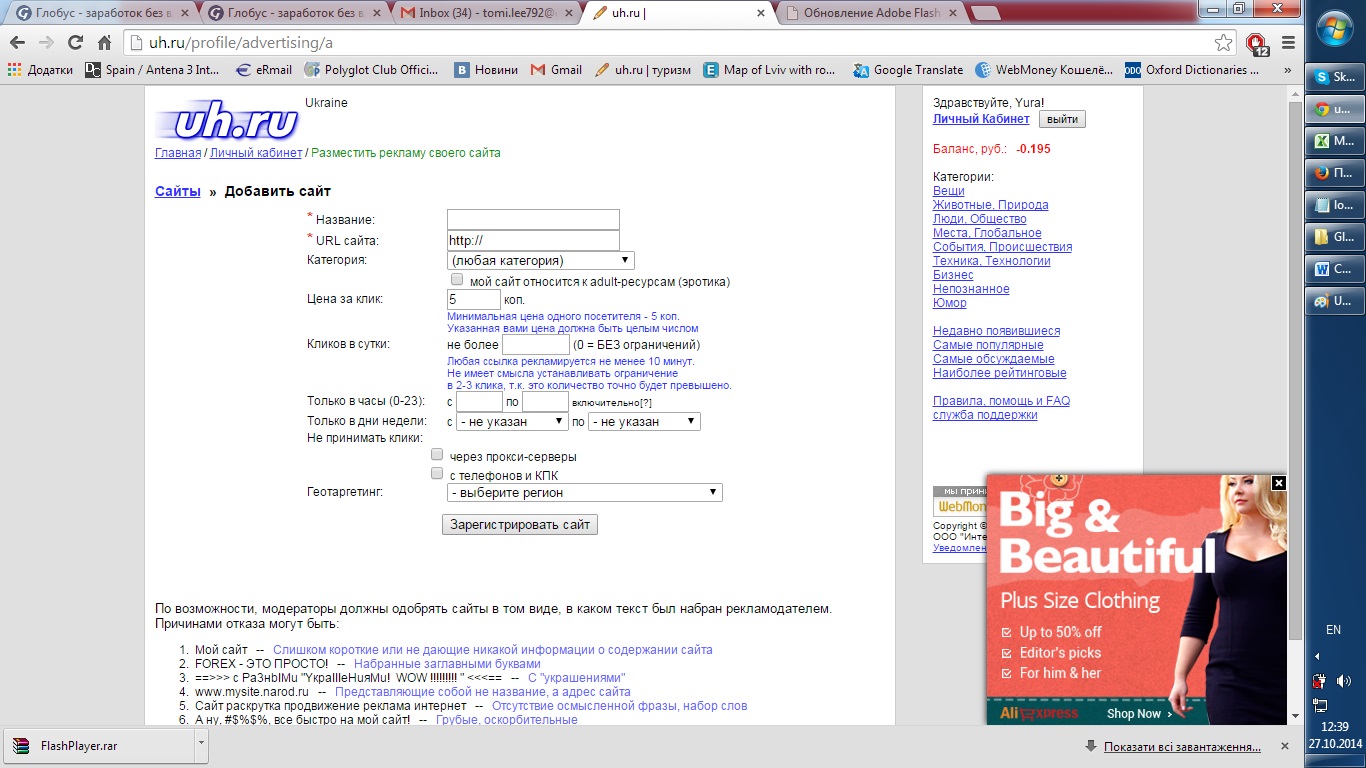
Task: Open the Windows Start button
Action: [x=1335, y=29]
